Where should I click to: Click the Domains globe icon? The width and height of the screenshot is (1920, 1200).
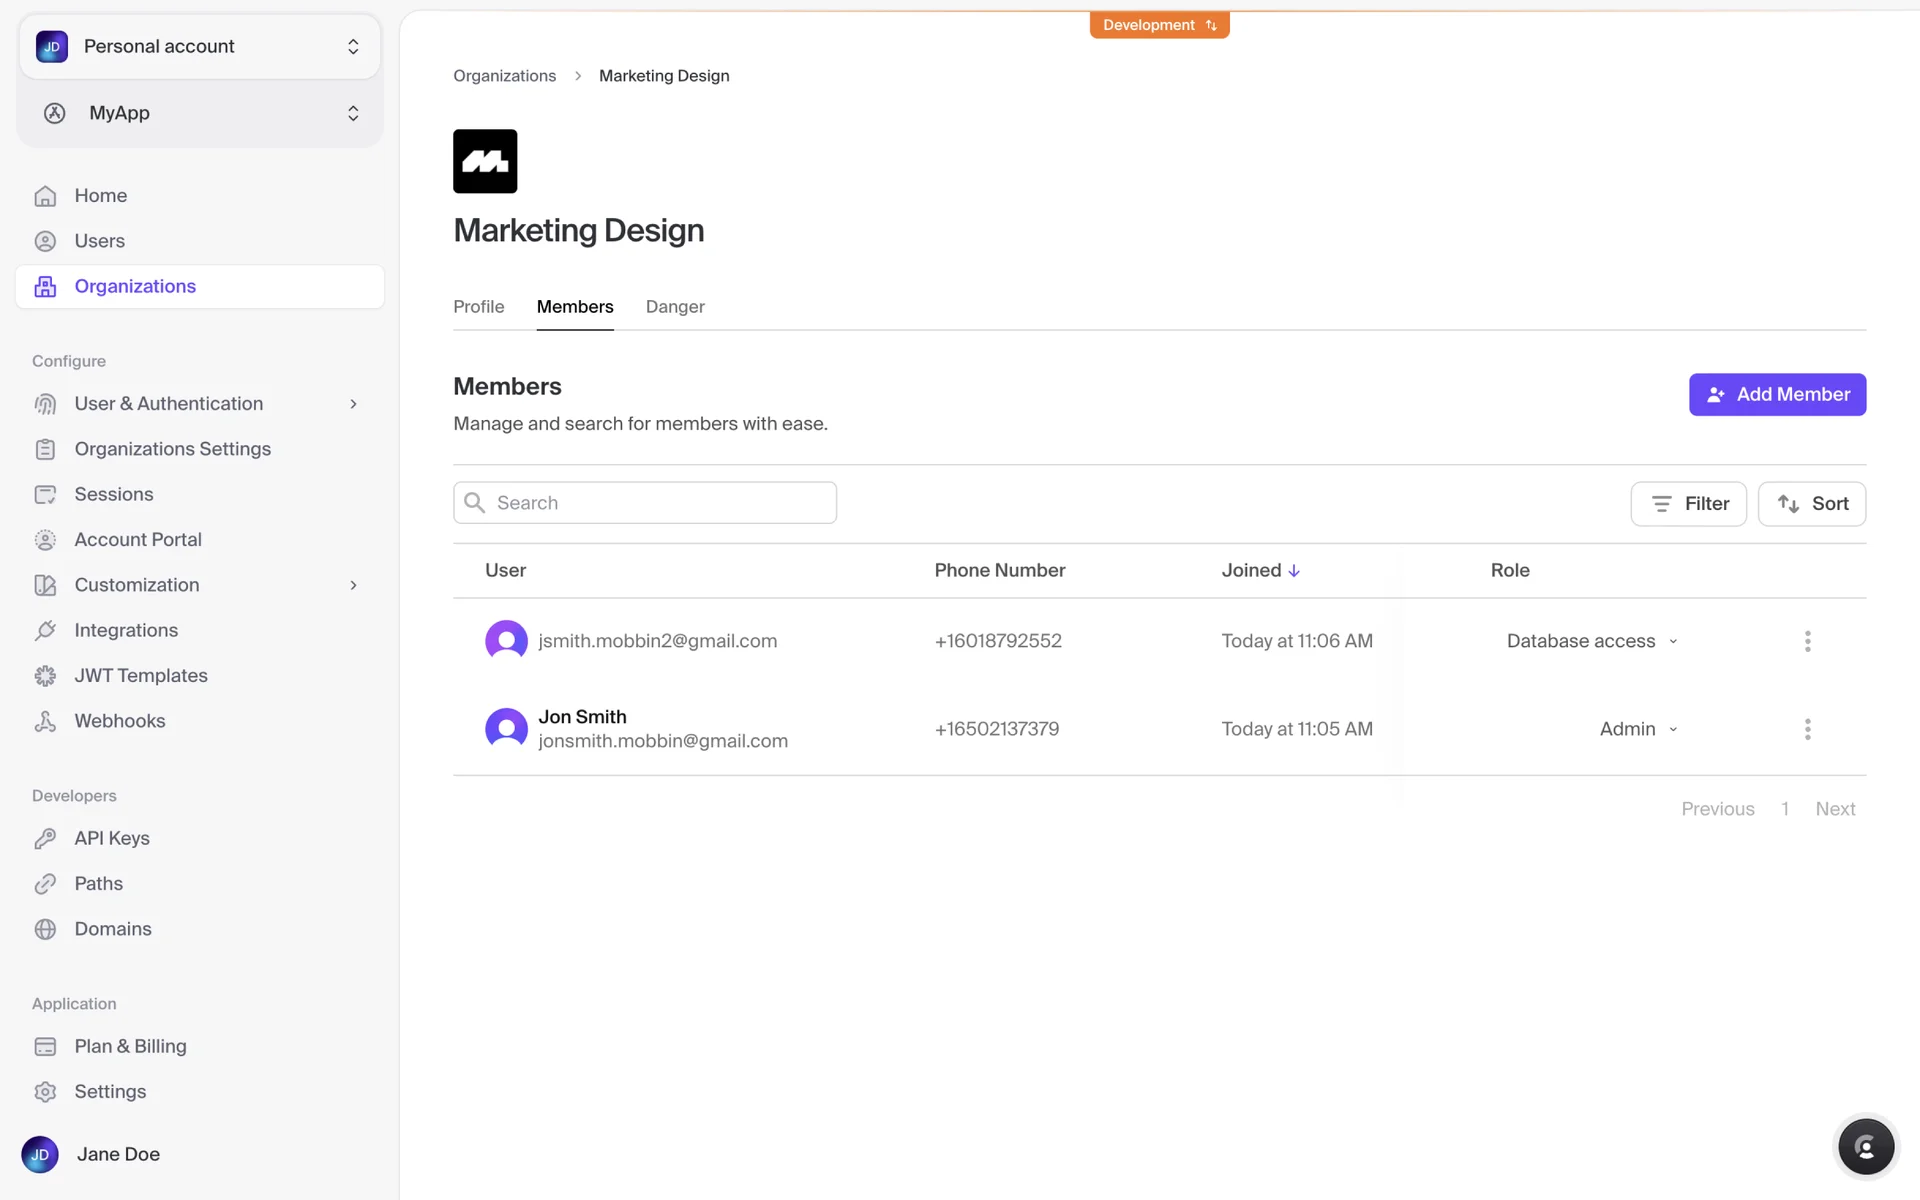pos(45,929)
